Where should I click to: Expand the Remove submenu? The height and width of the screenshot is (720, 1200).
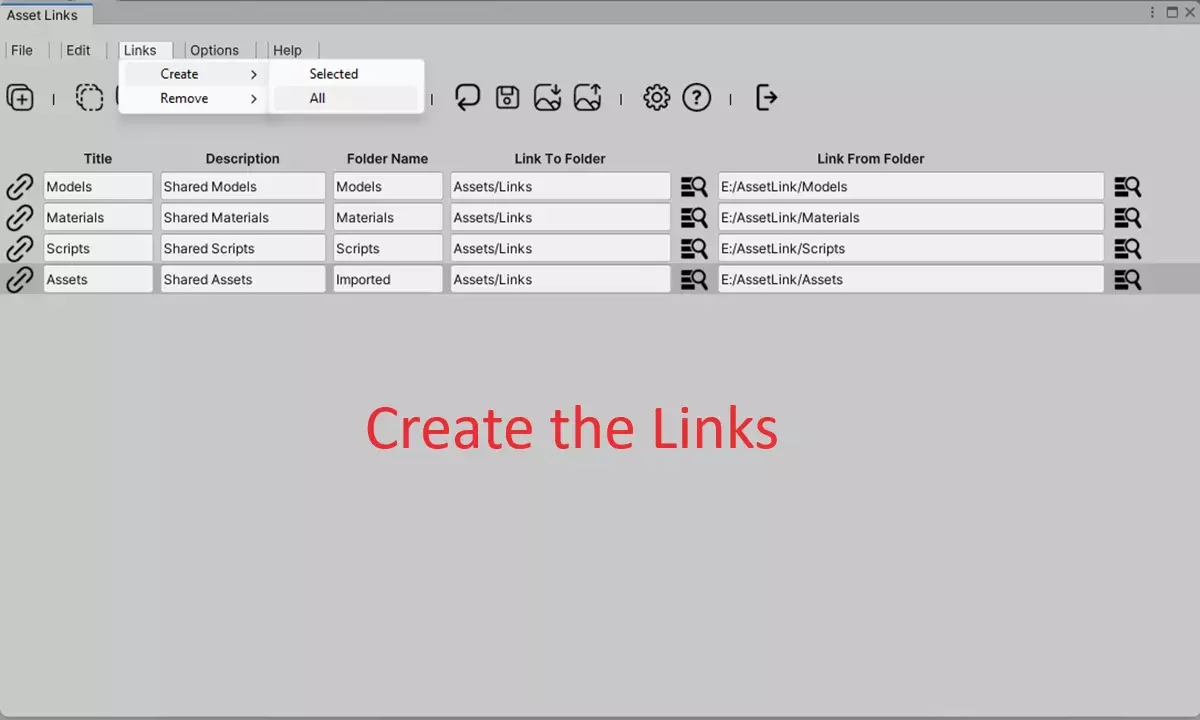click(193, 98)
